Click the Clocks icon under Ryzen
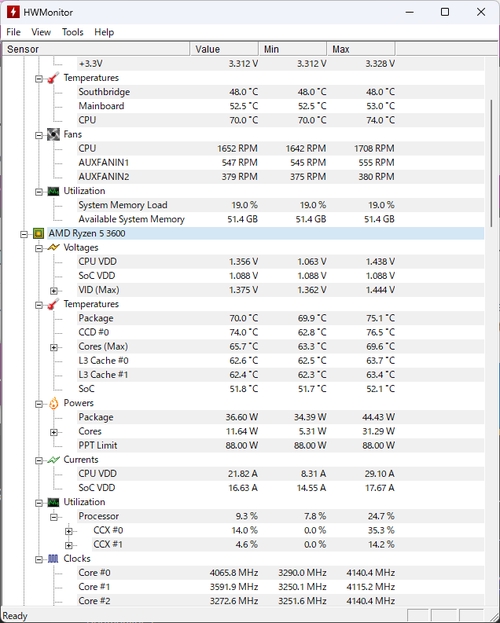This screenshot has width=500, height=623. pyautogui.click(x=53, y=559)
